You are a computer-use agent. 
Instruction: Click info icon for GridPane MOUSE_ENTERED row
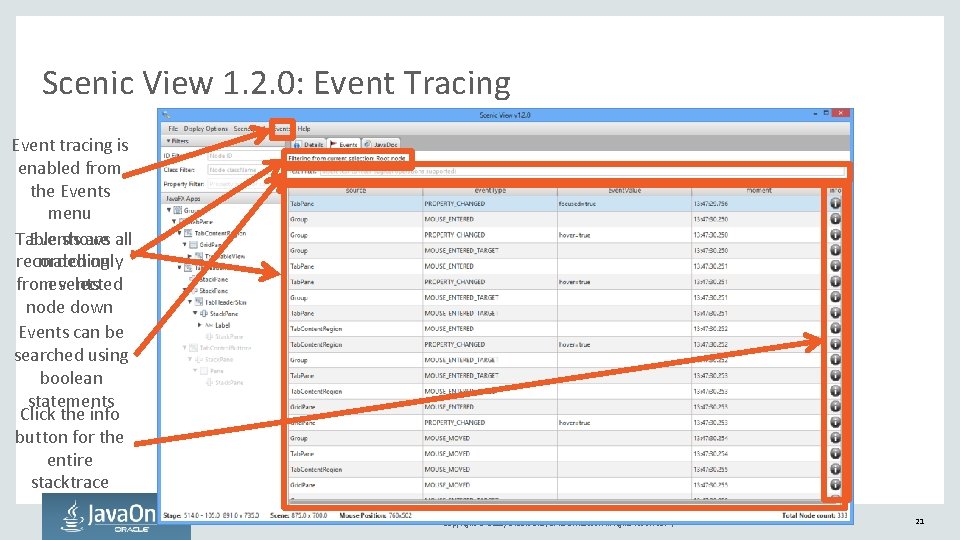835,407
